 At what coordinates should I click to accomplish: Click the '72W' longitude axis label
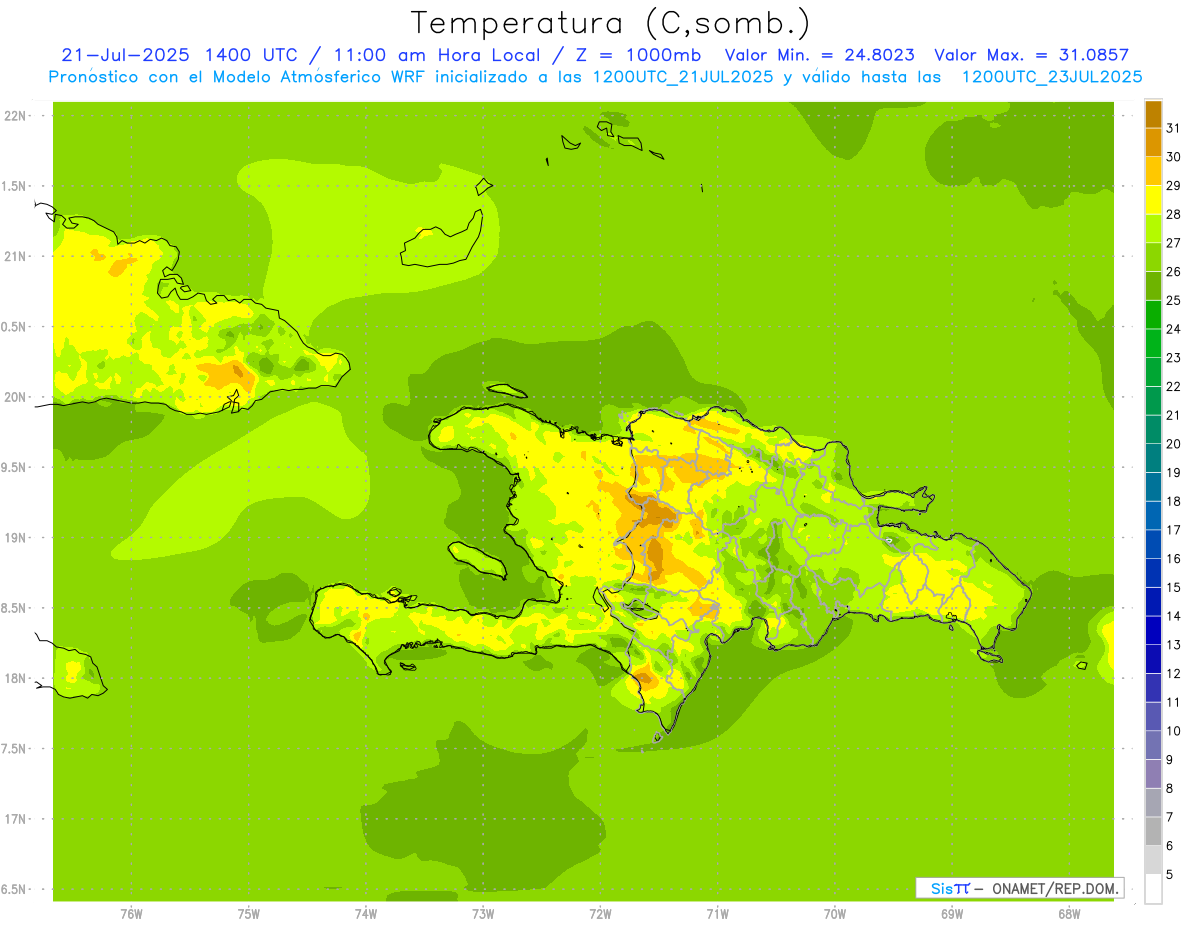click(x=600, y=913)
